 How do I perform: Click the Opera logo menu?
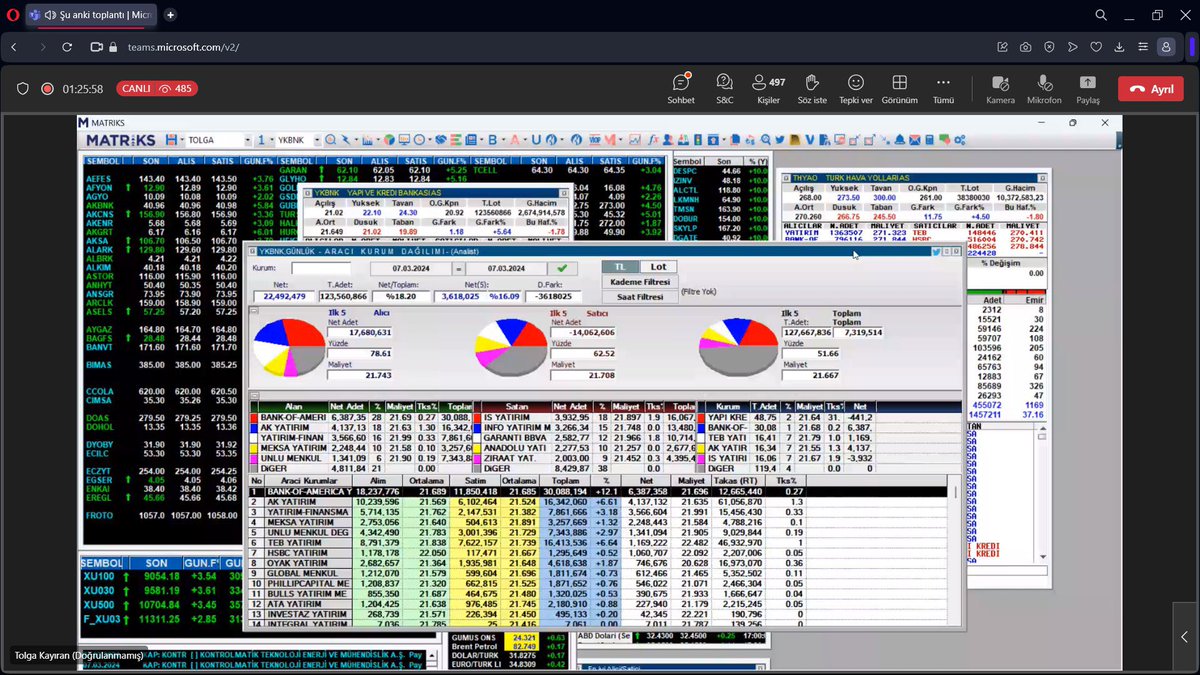[x=11, y=15]
